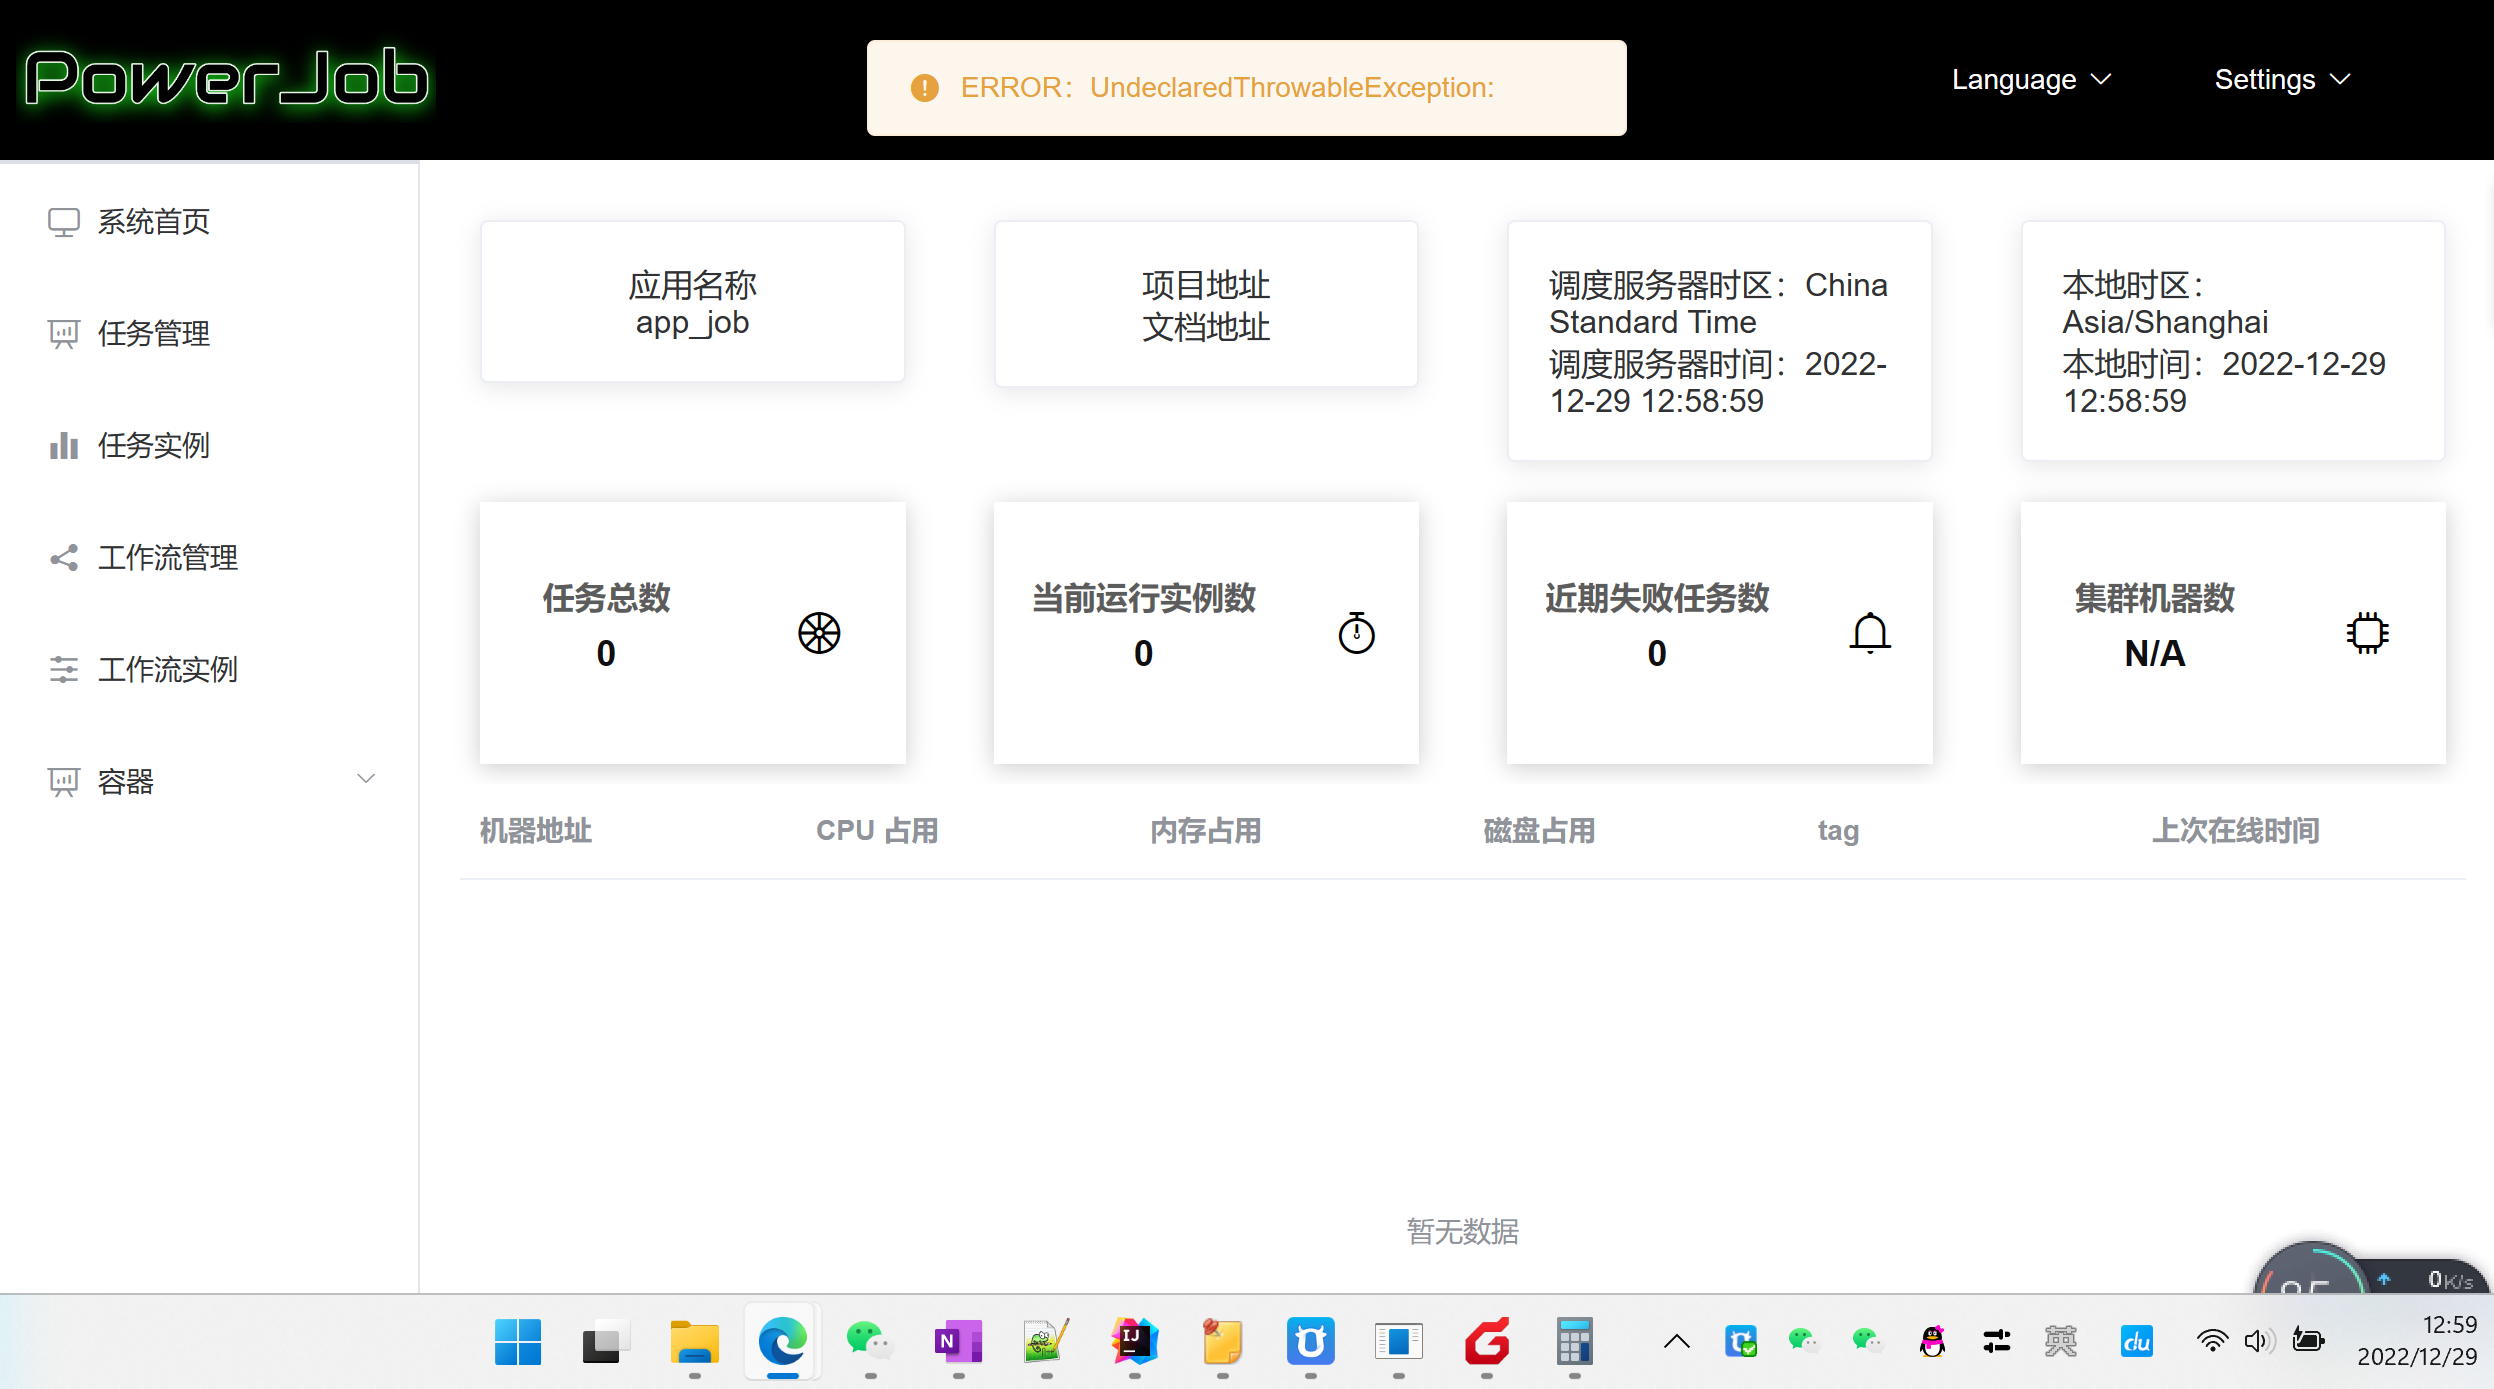Click the stopwatch icon on 当前运行实例数 card
This screenshot has width=2494, height=1389.
pyautogui.click(x=1356, y=632)
